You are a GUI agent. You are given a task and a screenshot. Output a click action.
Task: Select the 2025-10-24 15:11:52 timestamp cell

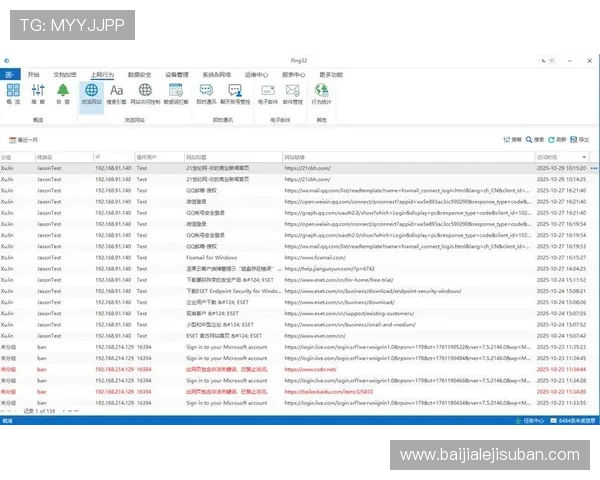[x=561, y=280]
